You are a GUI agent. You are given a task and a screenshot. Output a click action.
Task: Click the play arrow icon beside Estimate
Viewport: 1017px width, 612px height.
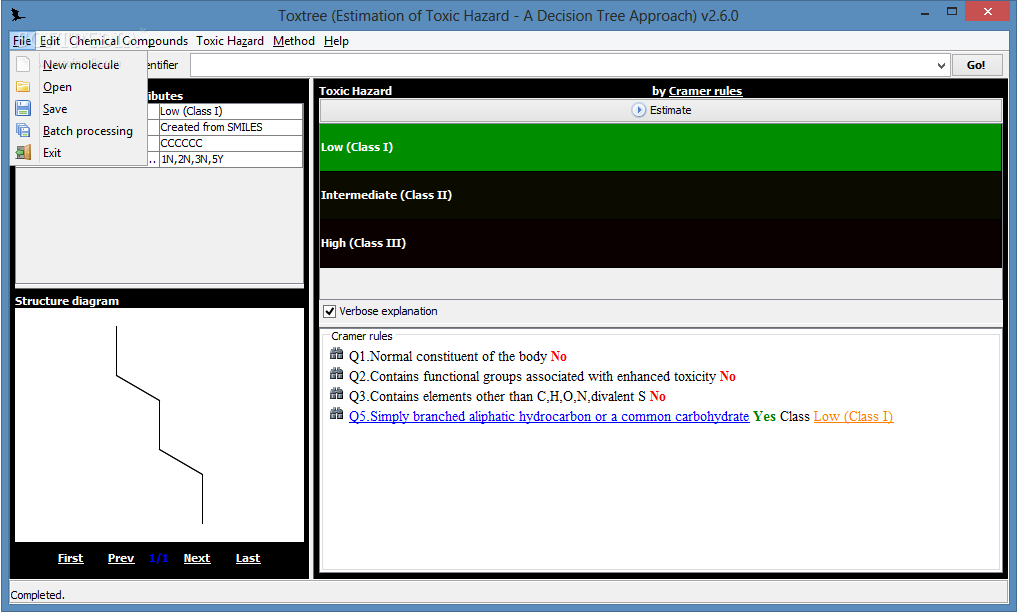coord(639,110)
